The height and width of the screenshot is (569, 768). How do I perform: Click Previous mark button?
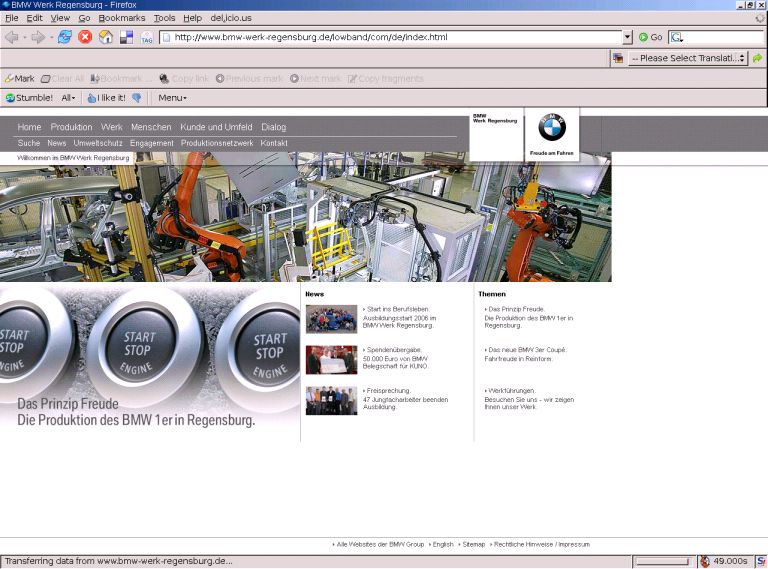pos(249,79)
